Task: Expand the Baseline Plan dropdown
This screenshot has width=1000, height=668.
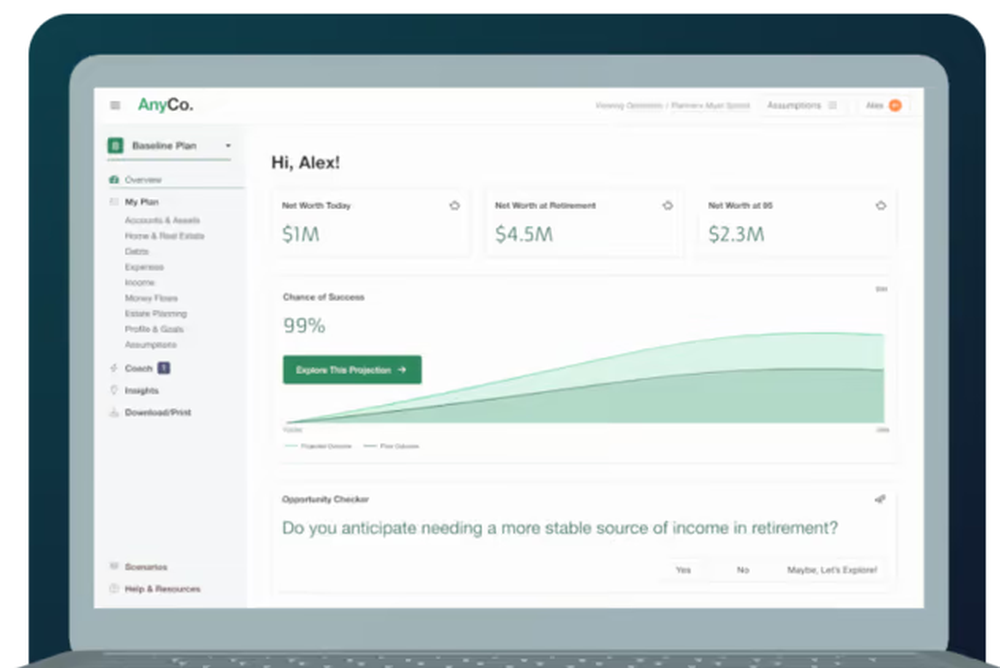Action: coord(170,145)
